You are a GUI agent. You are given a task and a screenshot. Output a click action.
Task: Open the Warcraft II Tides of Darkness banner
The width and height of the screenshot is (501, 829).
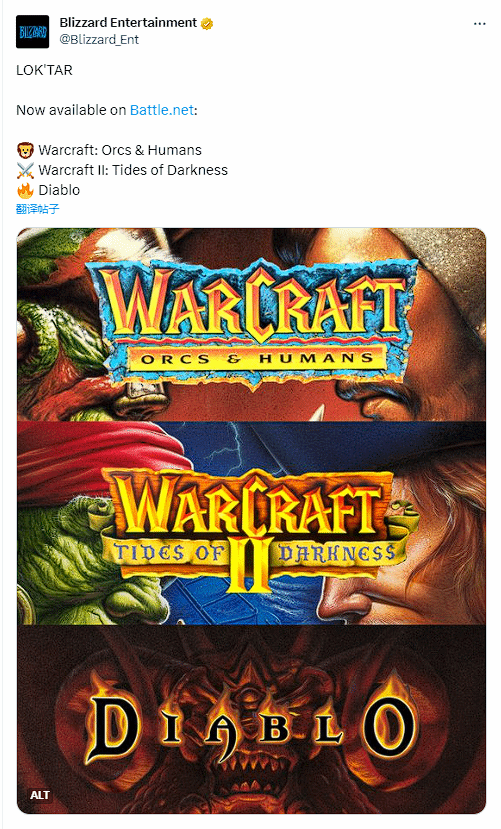[251, 523]
